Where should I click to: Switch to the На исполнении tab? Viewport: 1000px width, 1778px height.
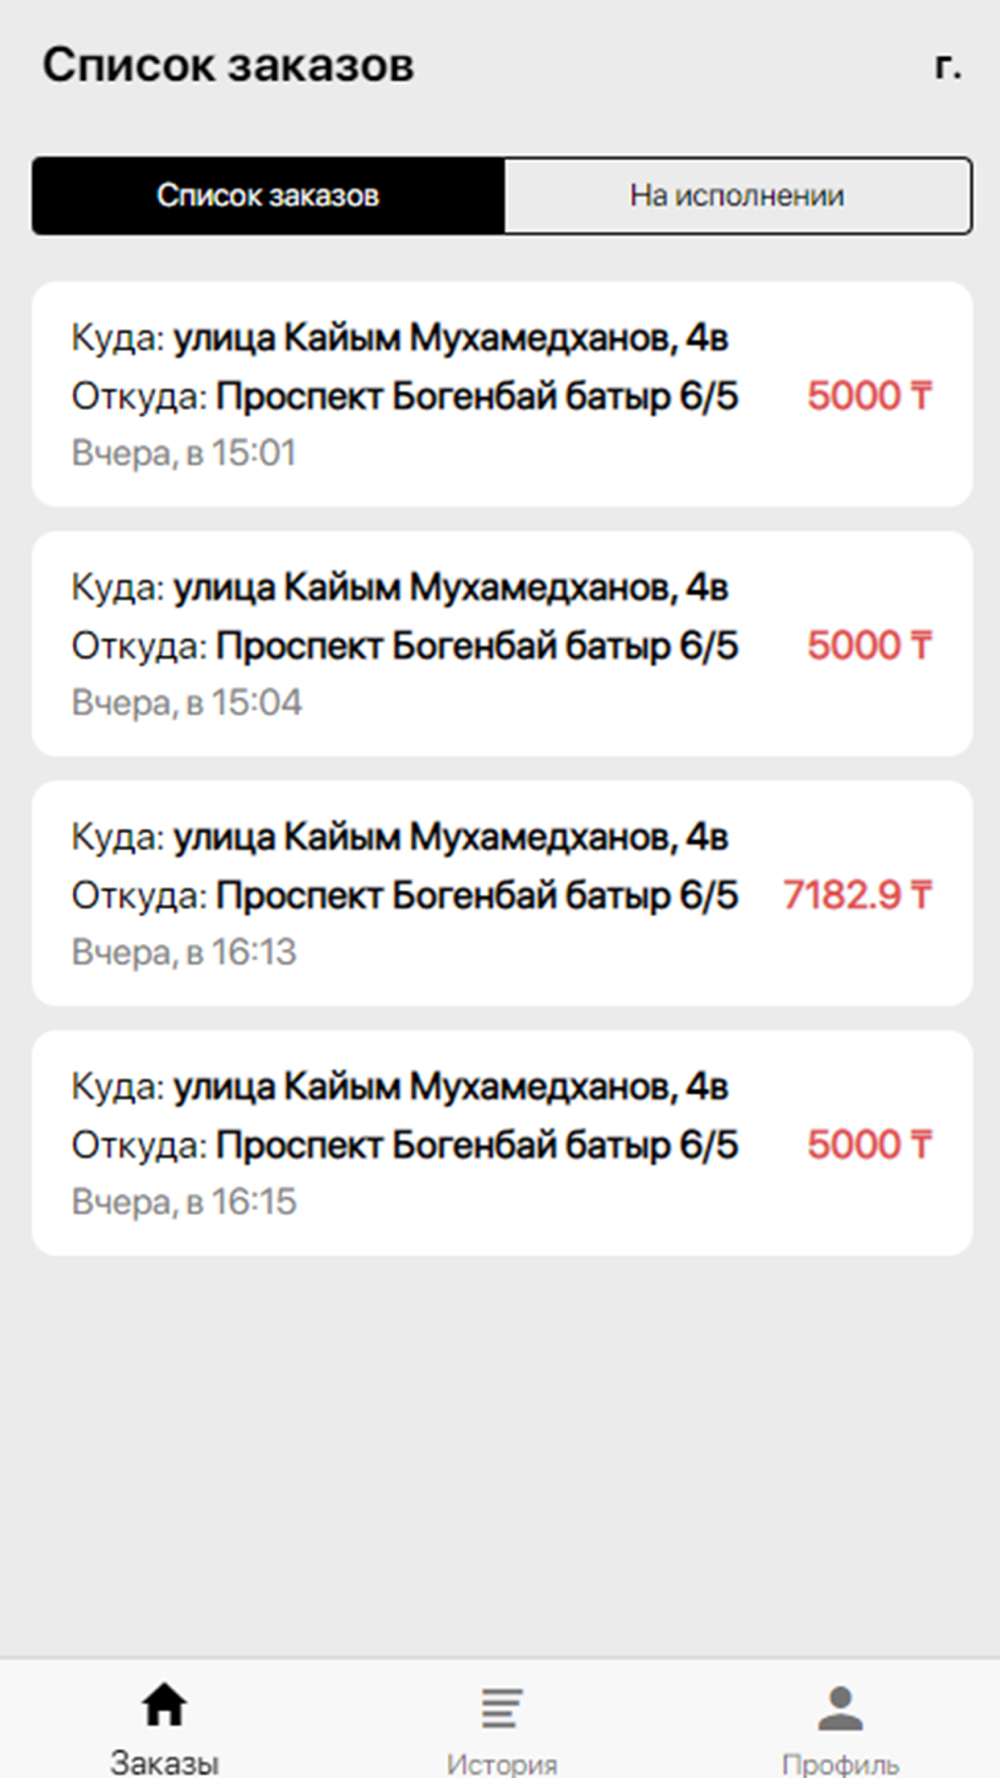point(738,195)
